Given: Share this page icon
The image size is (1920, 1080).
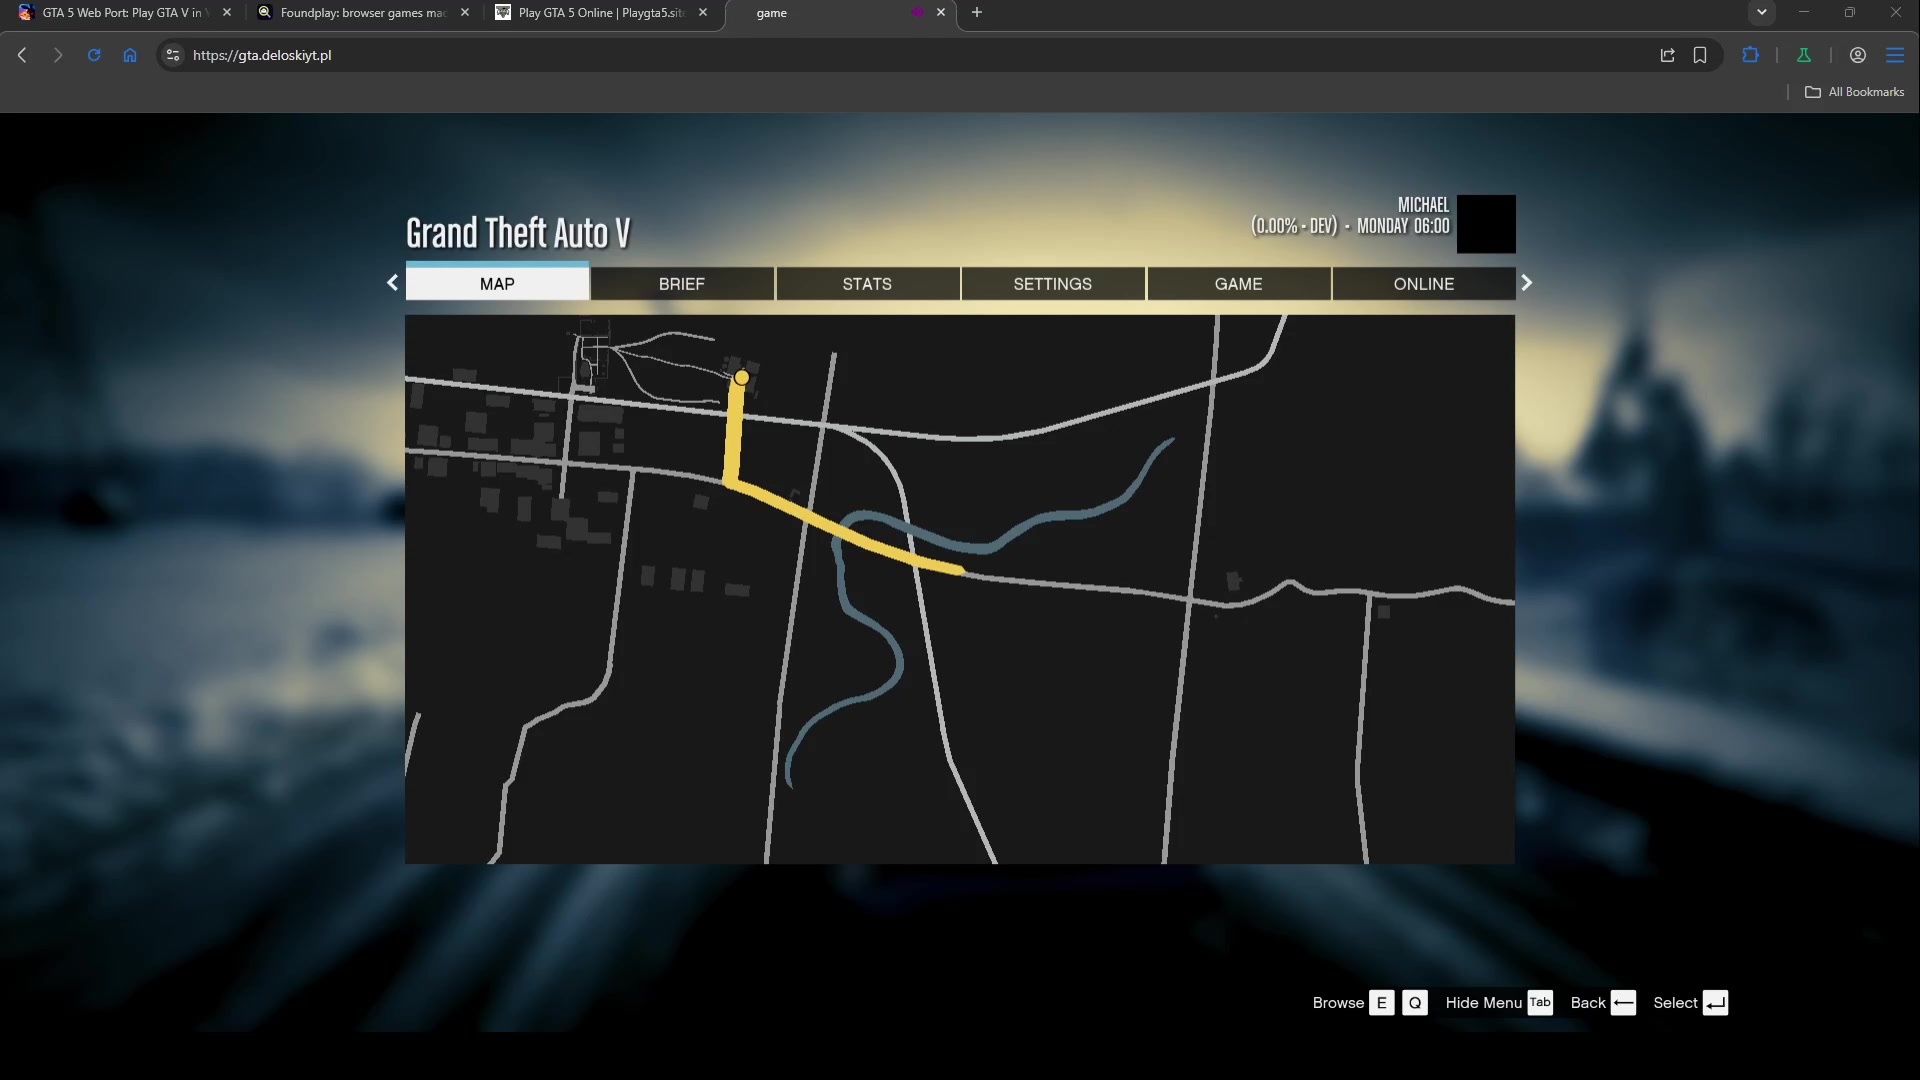Looking at the screenshot, I should [1667, 55].
